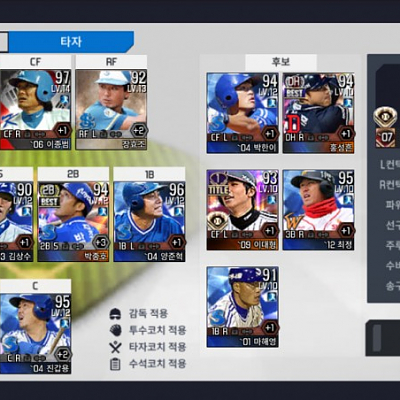Click the 감독 적용 cap icon
The width and height of the screenshot is (400, 400).
(115, 314)
